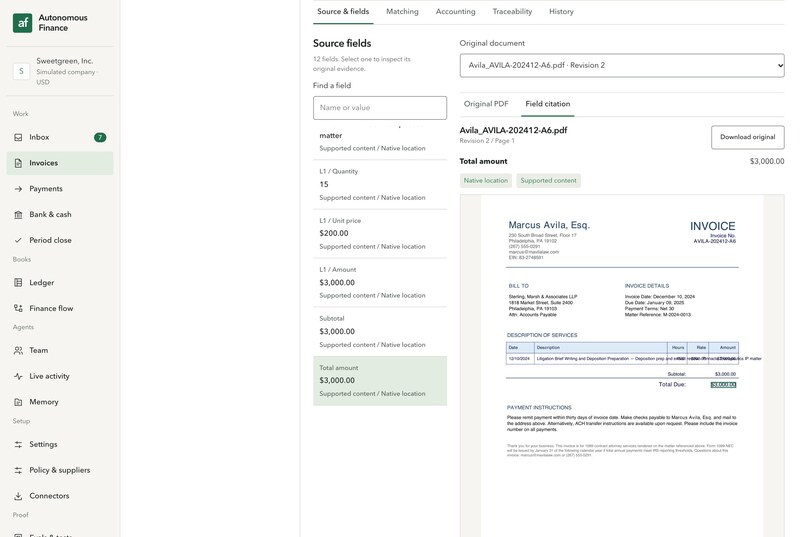Click the Inbox count badge 7
Screen dimensions: 806x537
click(100, 137)
